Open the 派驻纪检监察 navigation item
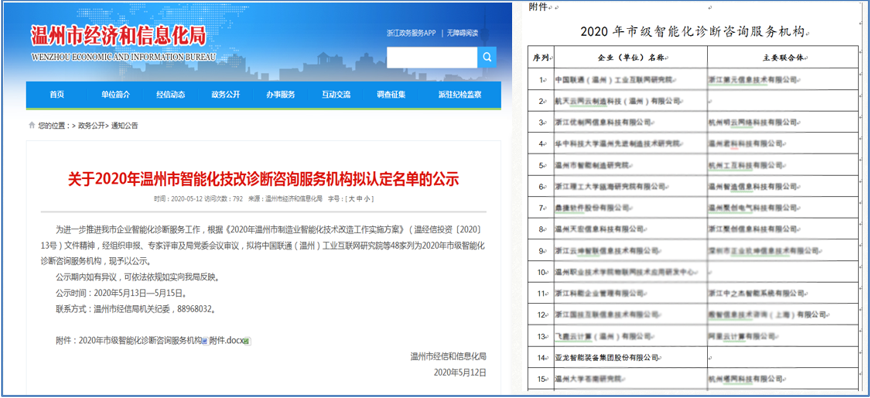This screenshot has width=870, height=398. tap(460, 95)
